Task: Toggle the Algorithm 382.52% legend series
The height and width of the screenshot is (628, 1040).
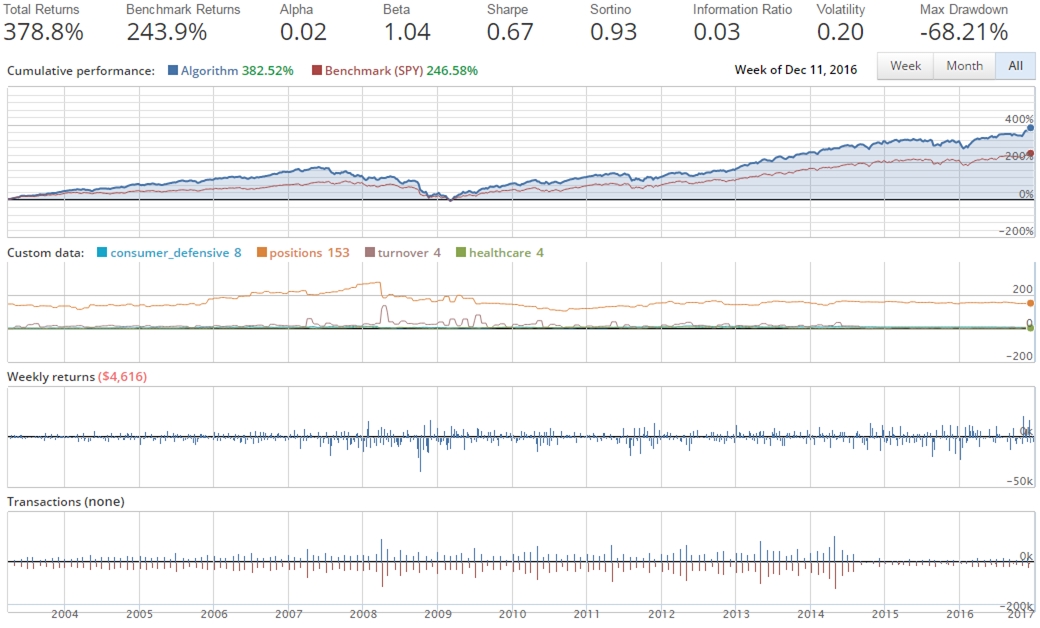Action: 230,70
